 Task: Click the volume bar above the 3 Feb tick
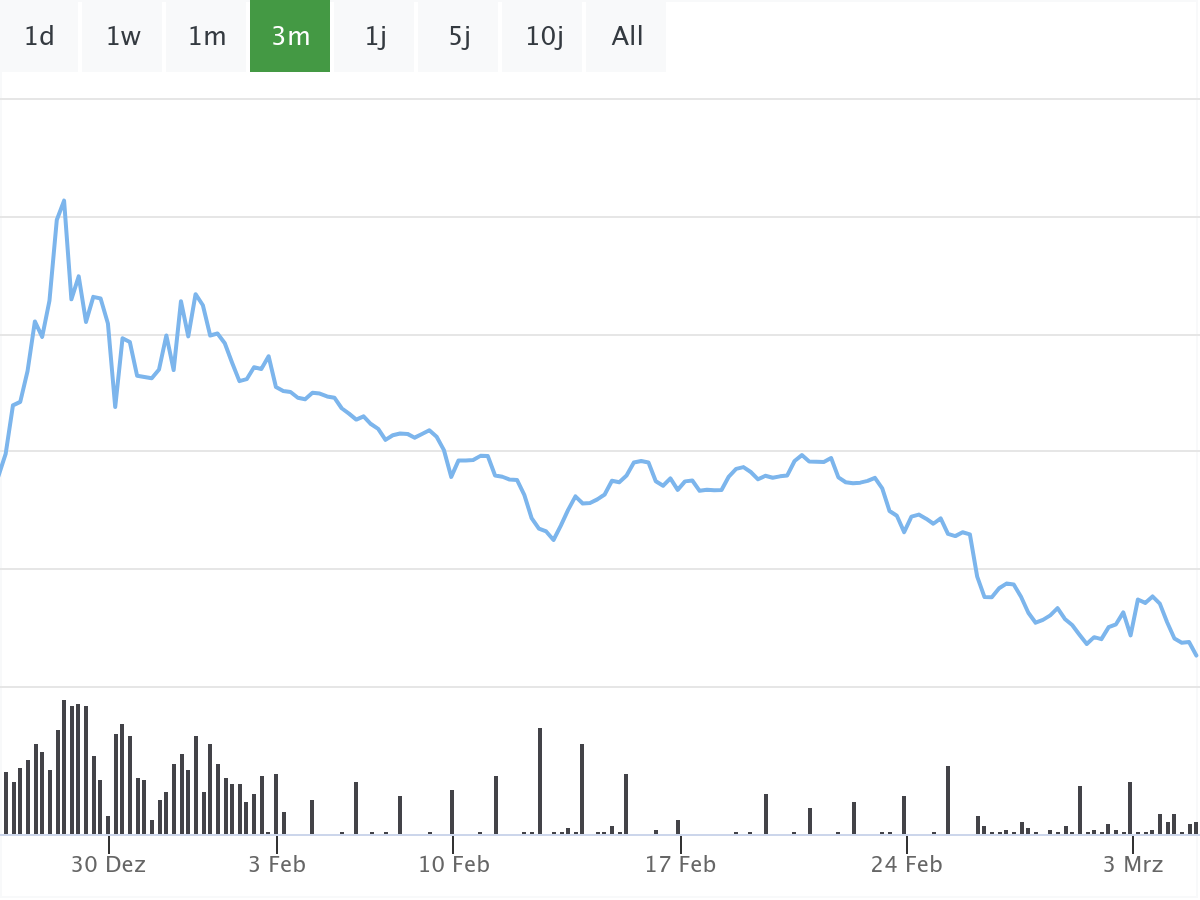276,804
